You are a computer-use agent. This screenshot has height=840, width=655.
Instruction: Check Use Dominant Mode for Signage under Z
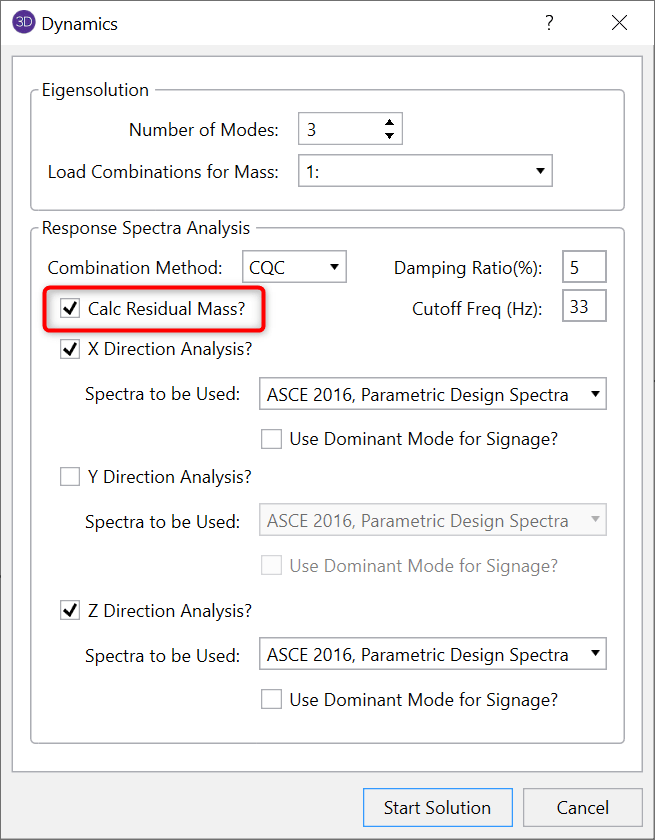(x=271, y=699)
